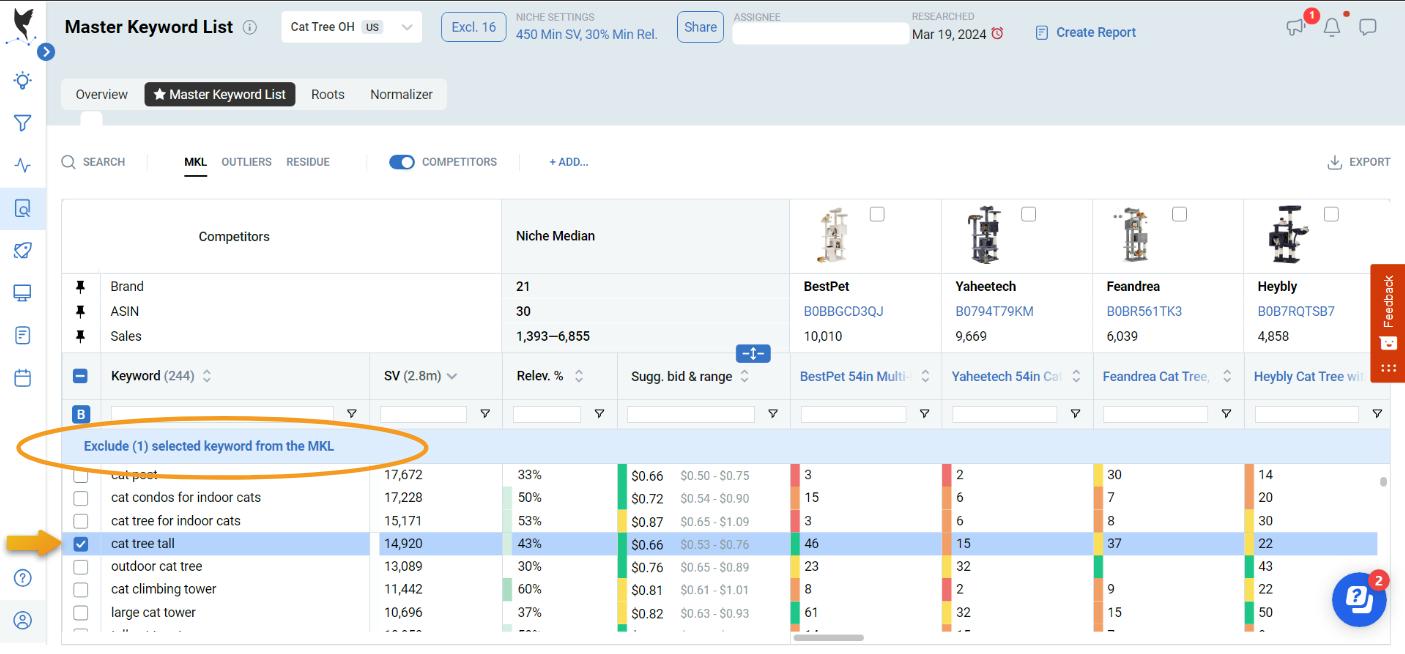
Task: Toggle the Competitors switch
Action: pyautogui.click(x=402, y=162)
